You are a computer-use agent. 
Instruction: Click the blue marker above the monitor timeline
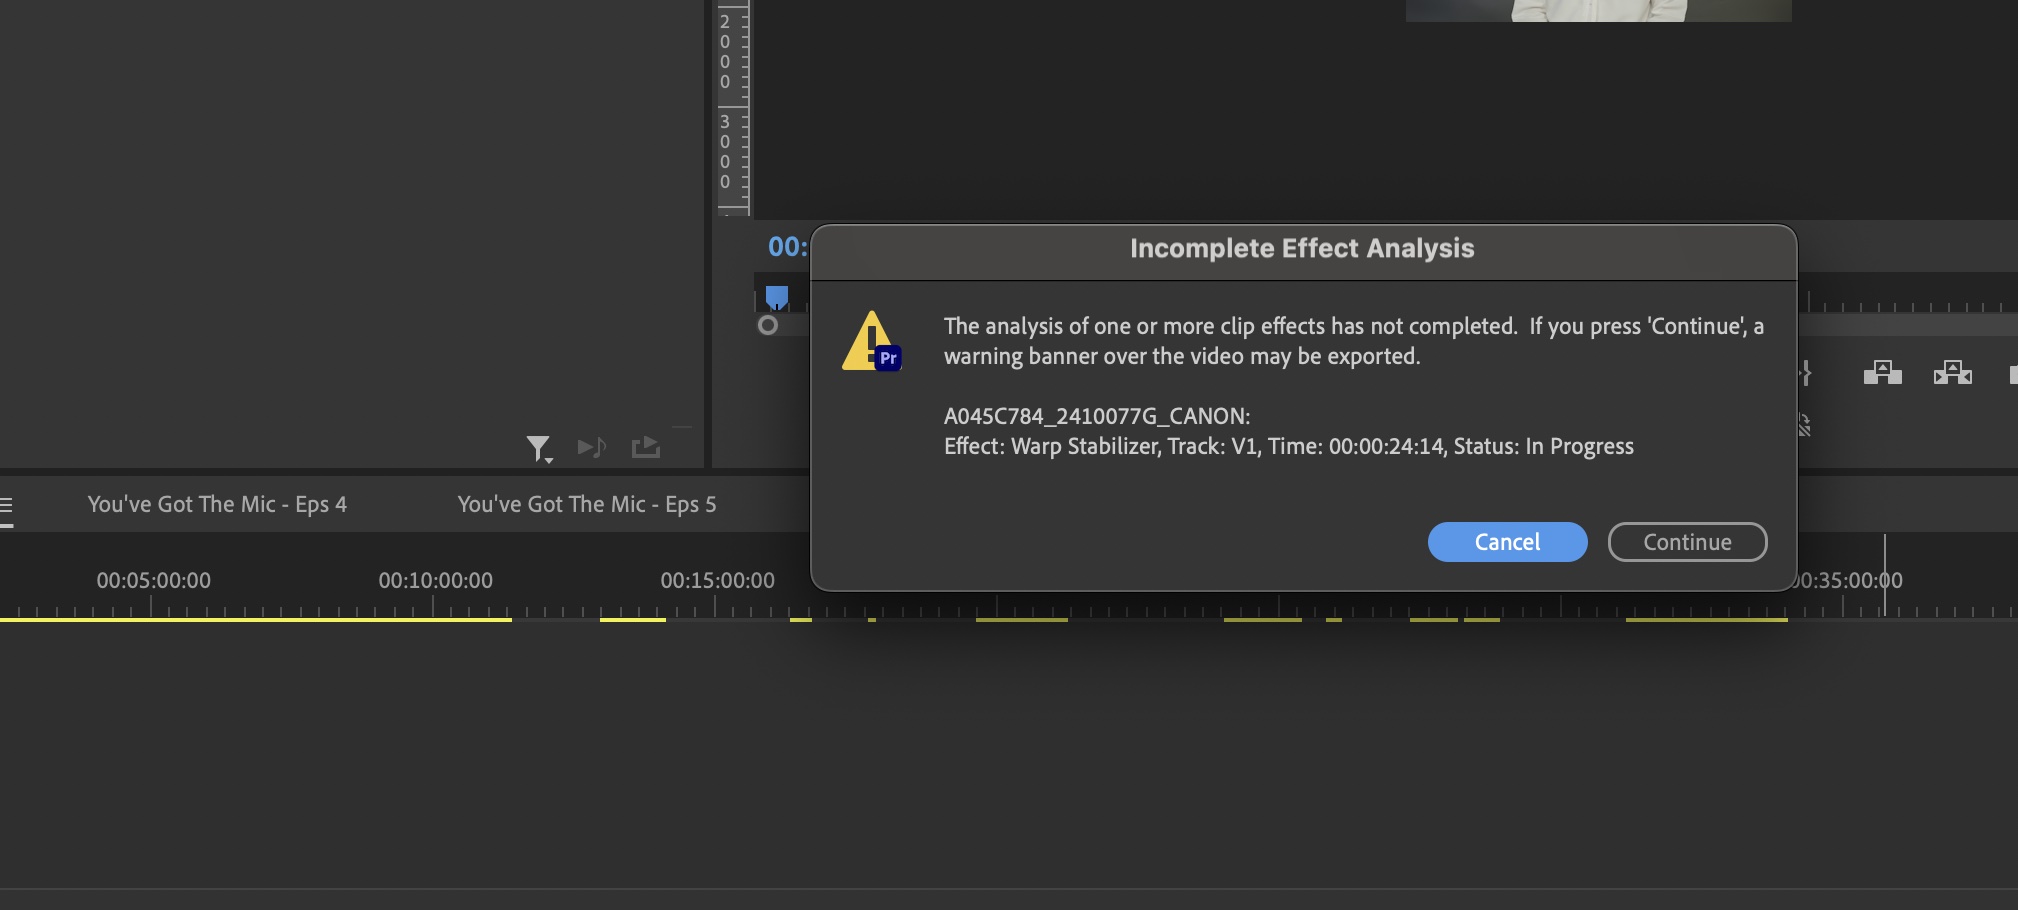(x=779, y=294)
